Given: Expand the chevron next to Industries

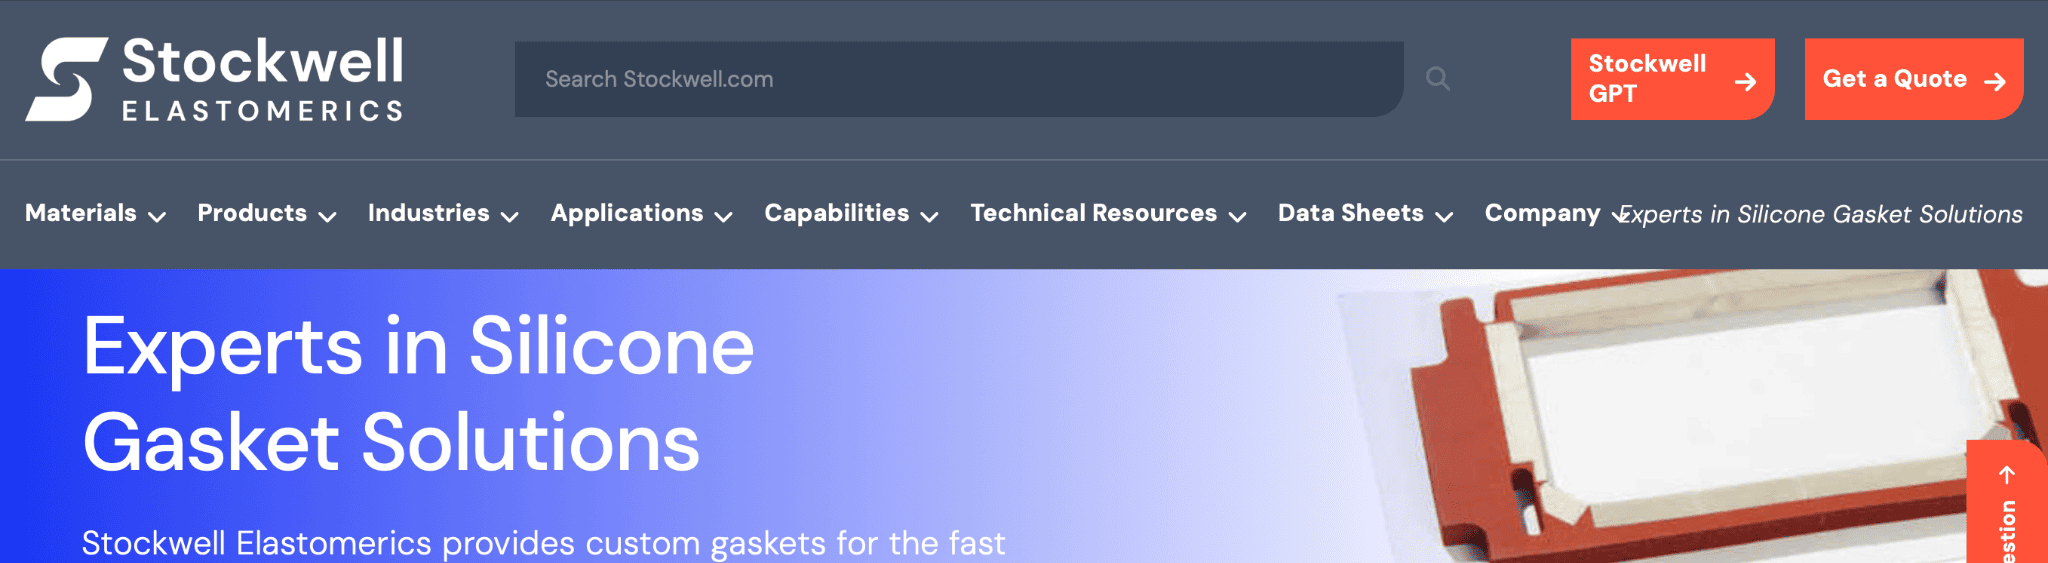Looking at the screenshot, I should pyautogui.click(x=510, y=216).
